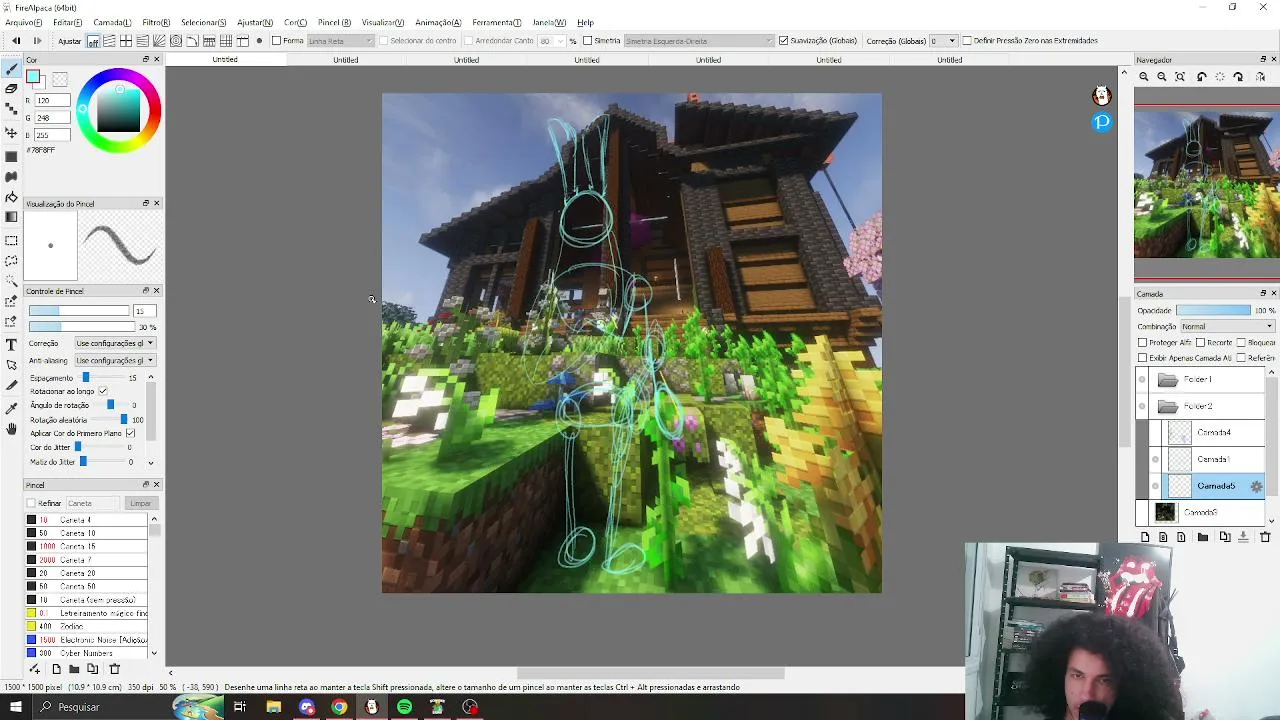Create a new layer in the layer panel
This screenshot has width=1280, height=720.
click(1145, 537)
